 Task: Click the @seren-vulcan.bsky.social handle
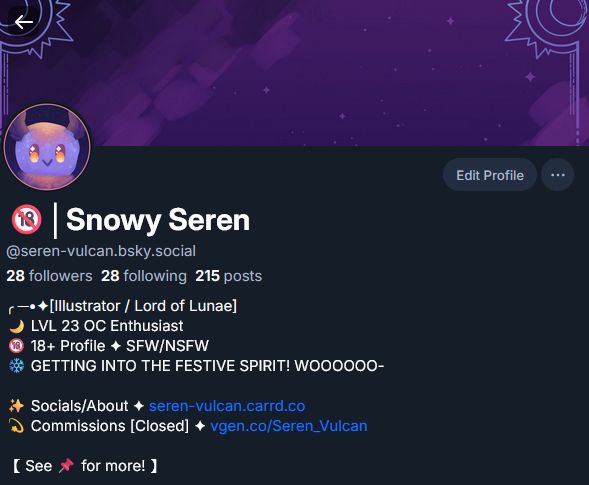101,251
